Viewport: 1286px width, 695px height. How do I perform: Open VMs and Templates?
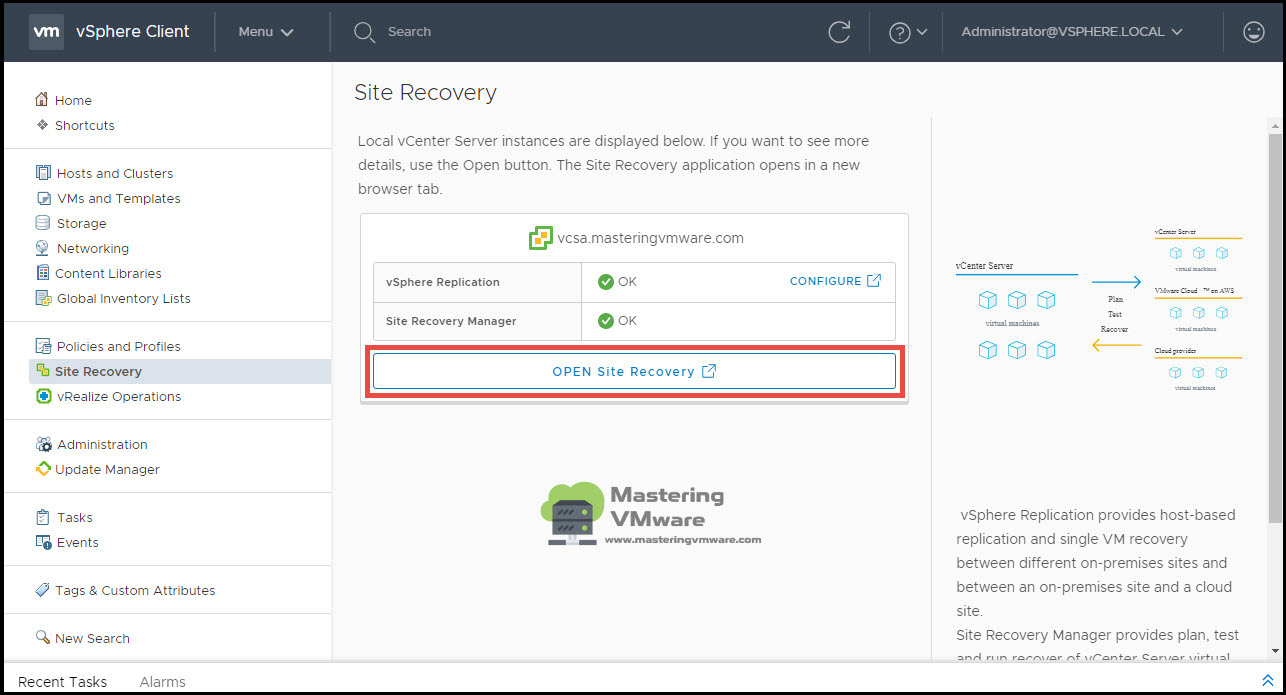[x=119, y=198]
